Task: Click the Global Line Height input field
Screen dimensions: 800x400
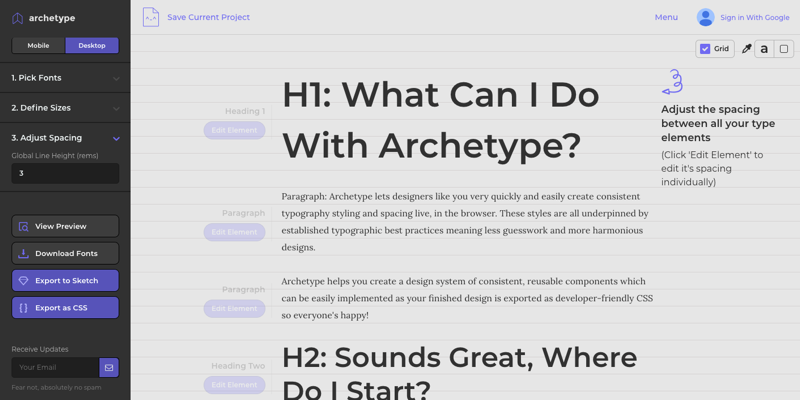Action: tap(65, 173)
